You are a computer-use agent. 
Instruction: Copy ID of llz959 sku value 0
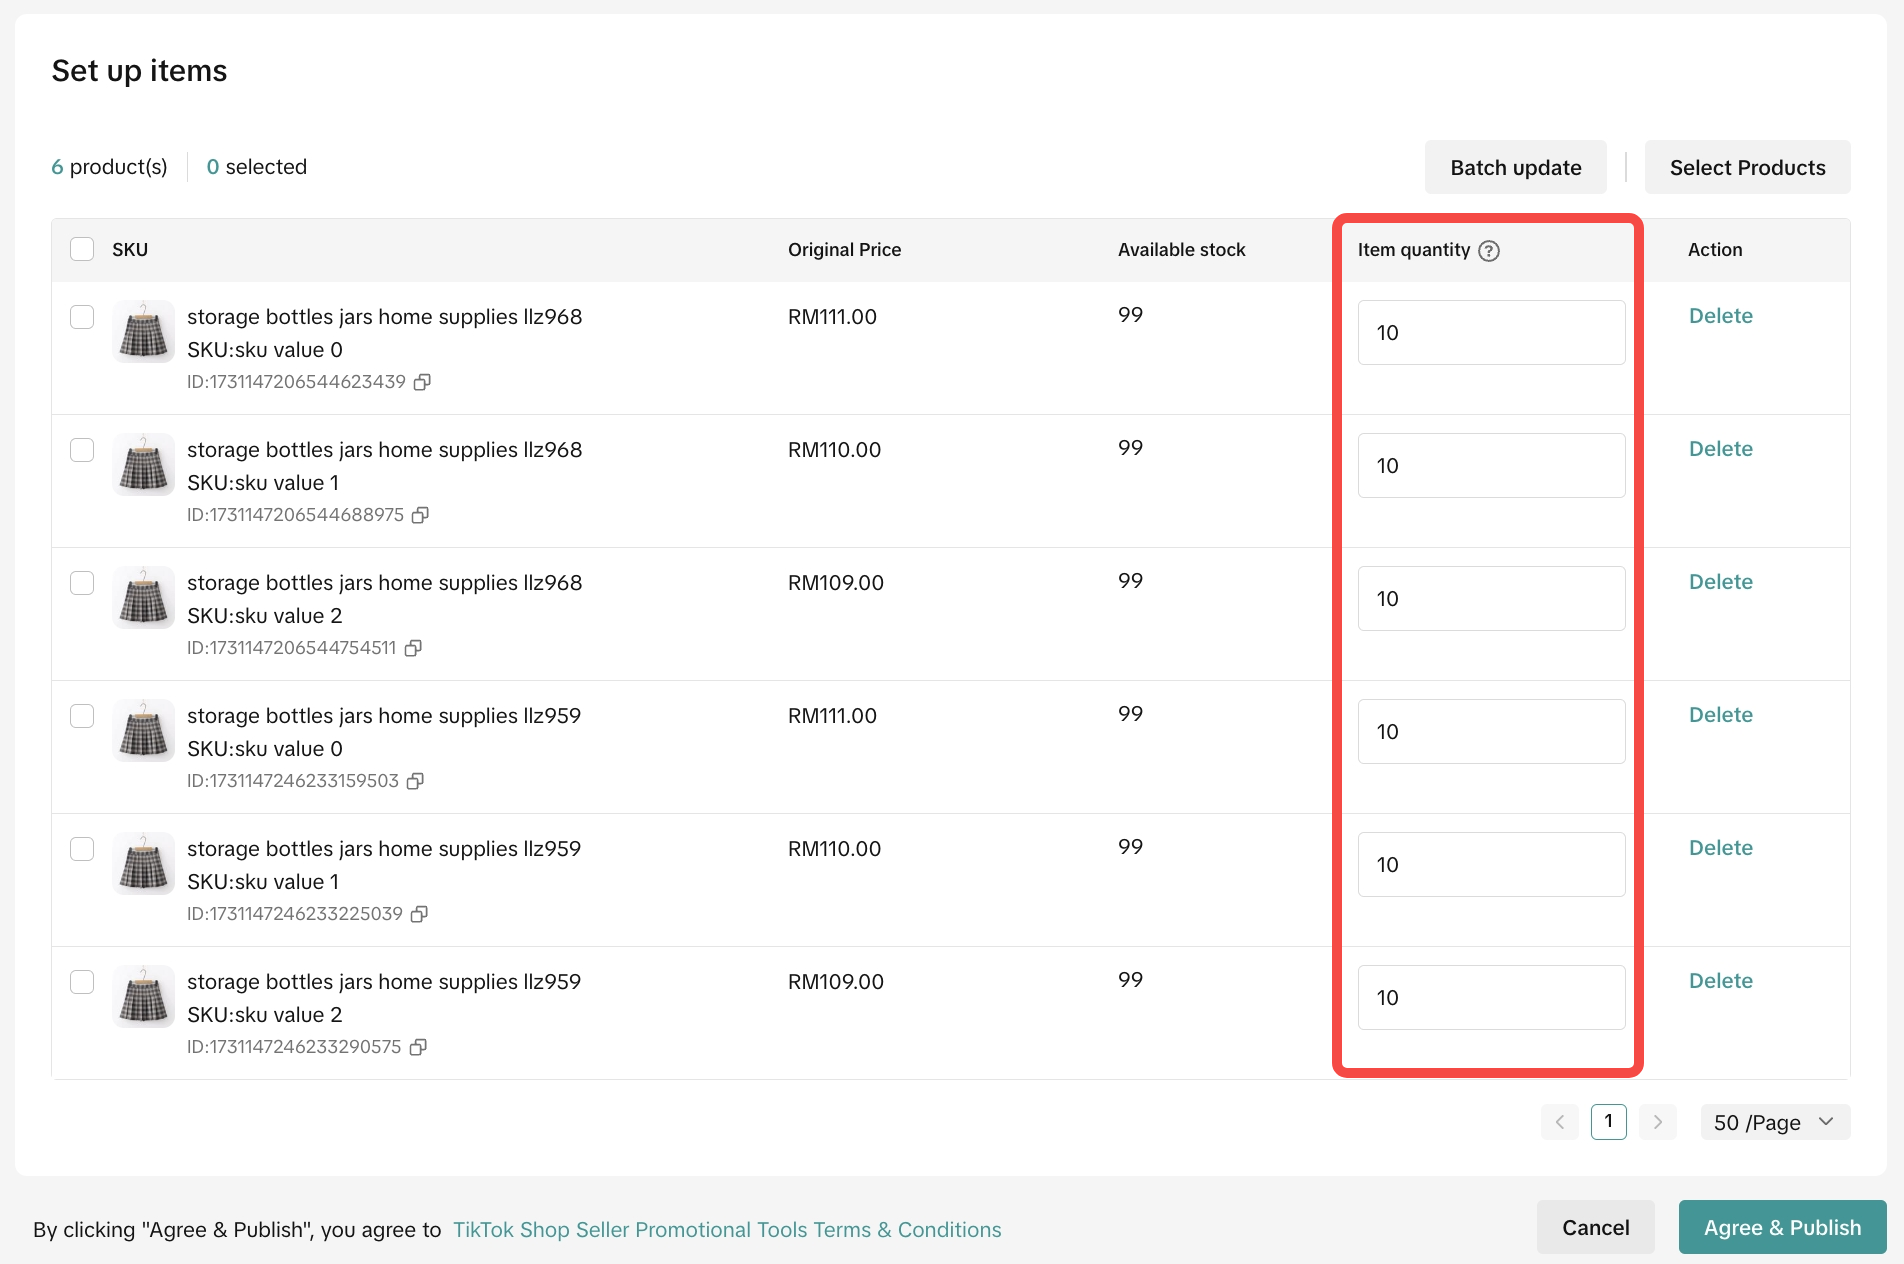(x=415, y=781)
